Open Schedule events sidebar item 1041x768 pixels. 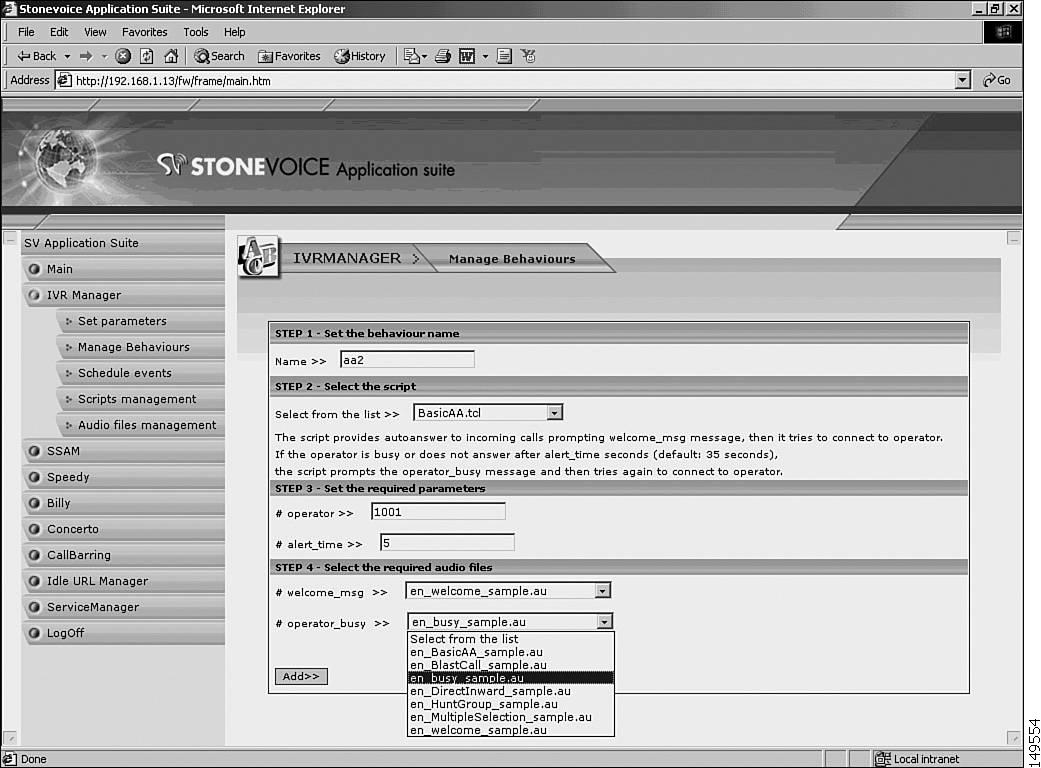pos(141,373)
